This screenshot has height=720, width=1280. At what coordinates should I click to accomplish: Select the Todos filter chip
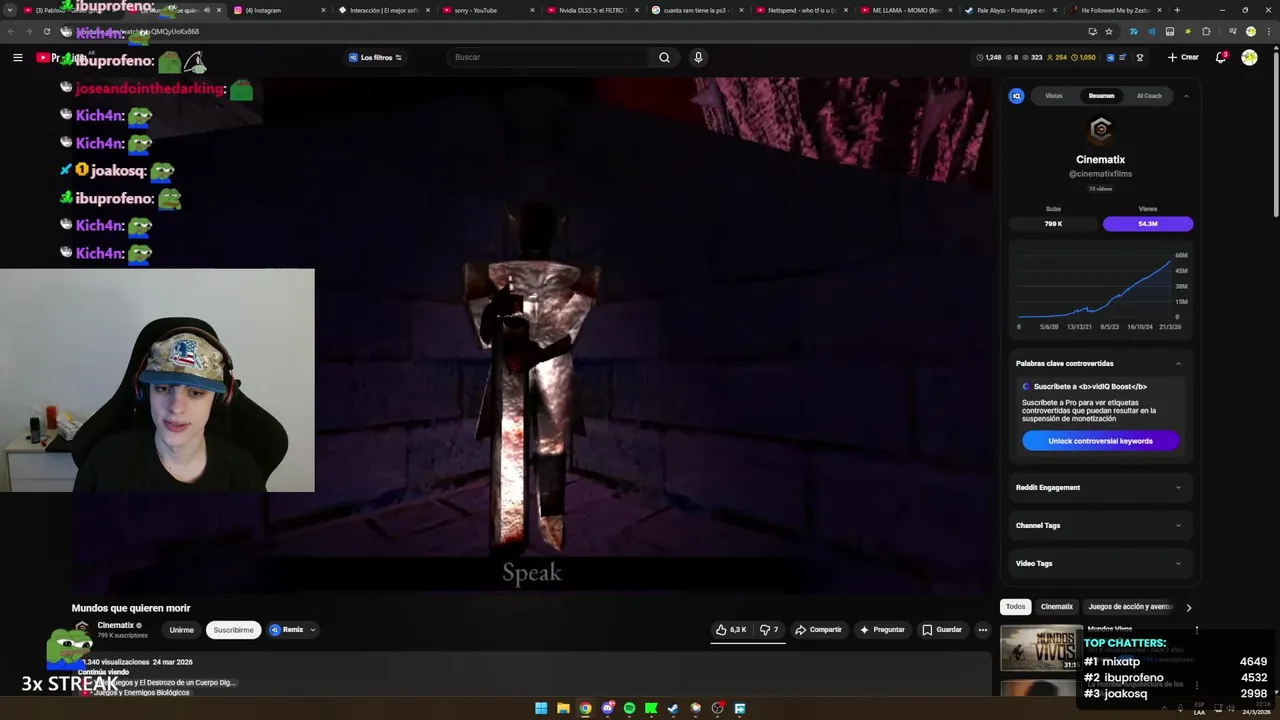point(1015,607)
